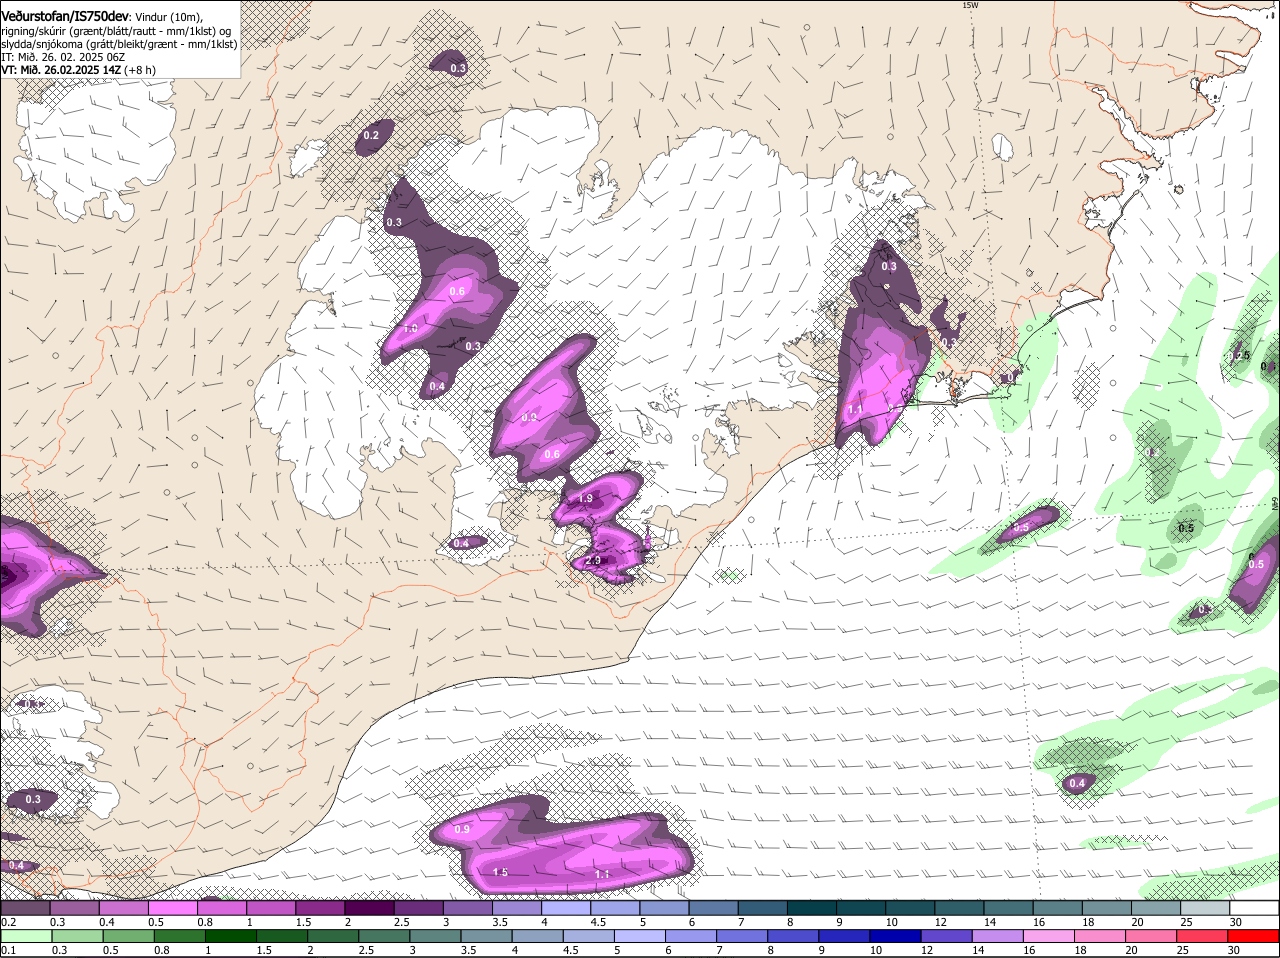This screenshot has height=958, width=1280.
Task: Click the title text Veðurstofan/IS750dev
Action: 65,17
